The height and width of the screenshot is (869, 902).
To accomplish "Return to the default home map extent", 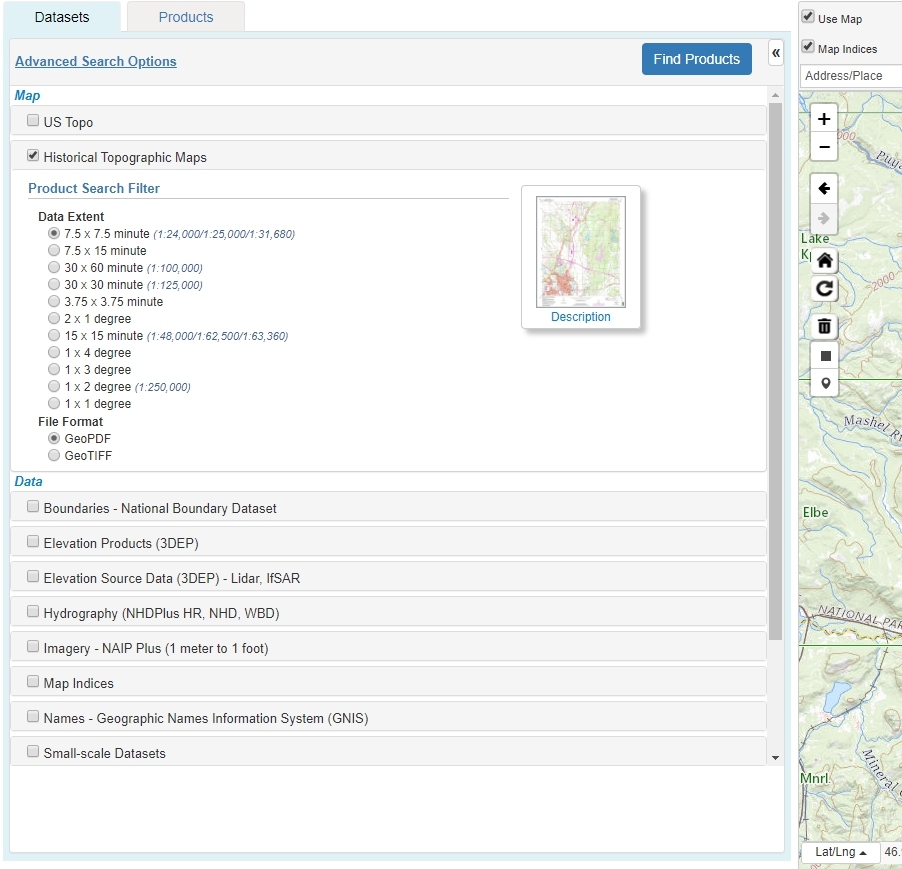I will (x=823, y=260).
